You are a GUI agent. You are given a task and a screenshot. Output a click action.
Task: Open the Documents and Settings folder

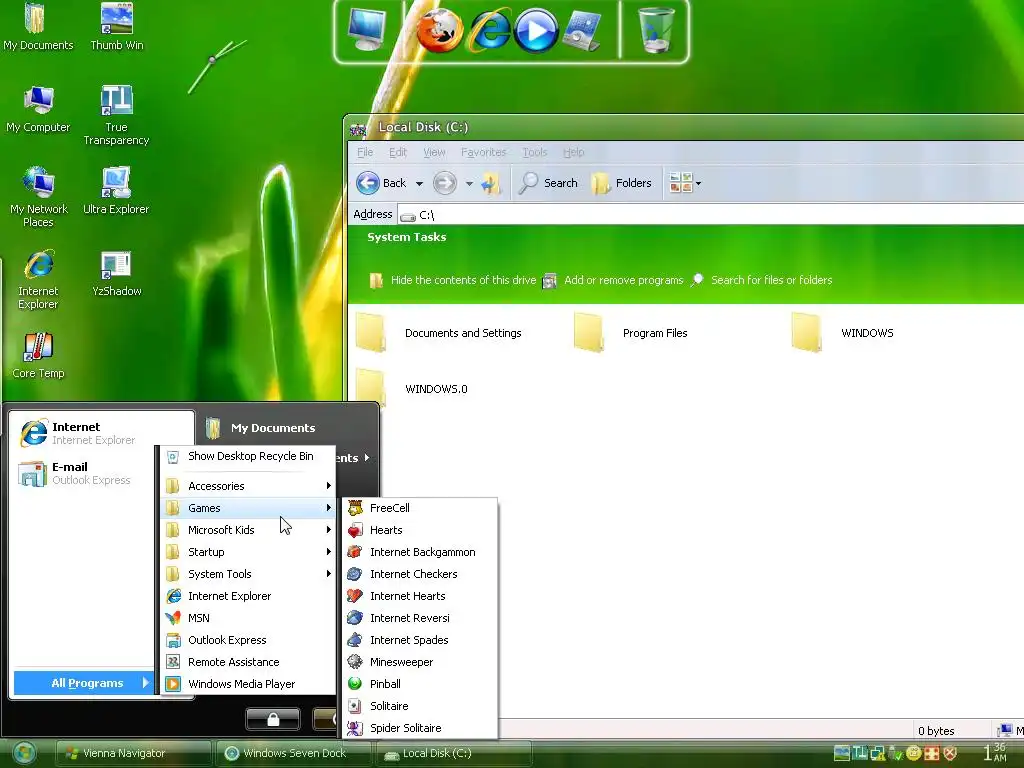[x=439, y=333]
